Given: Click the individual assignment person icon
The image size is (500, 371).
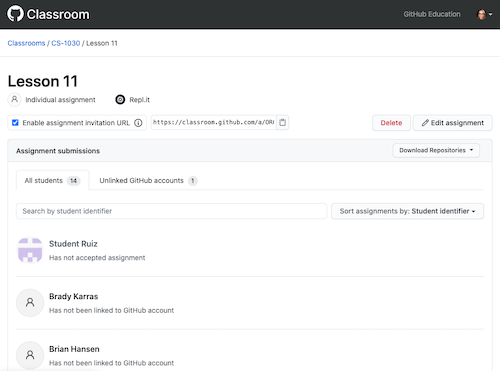Looking at the screenshot, I should click(14, 99).
